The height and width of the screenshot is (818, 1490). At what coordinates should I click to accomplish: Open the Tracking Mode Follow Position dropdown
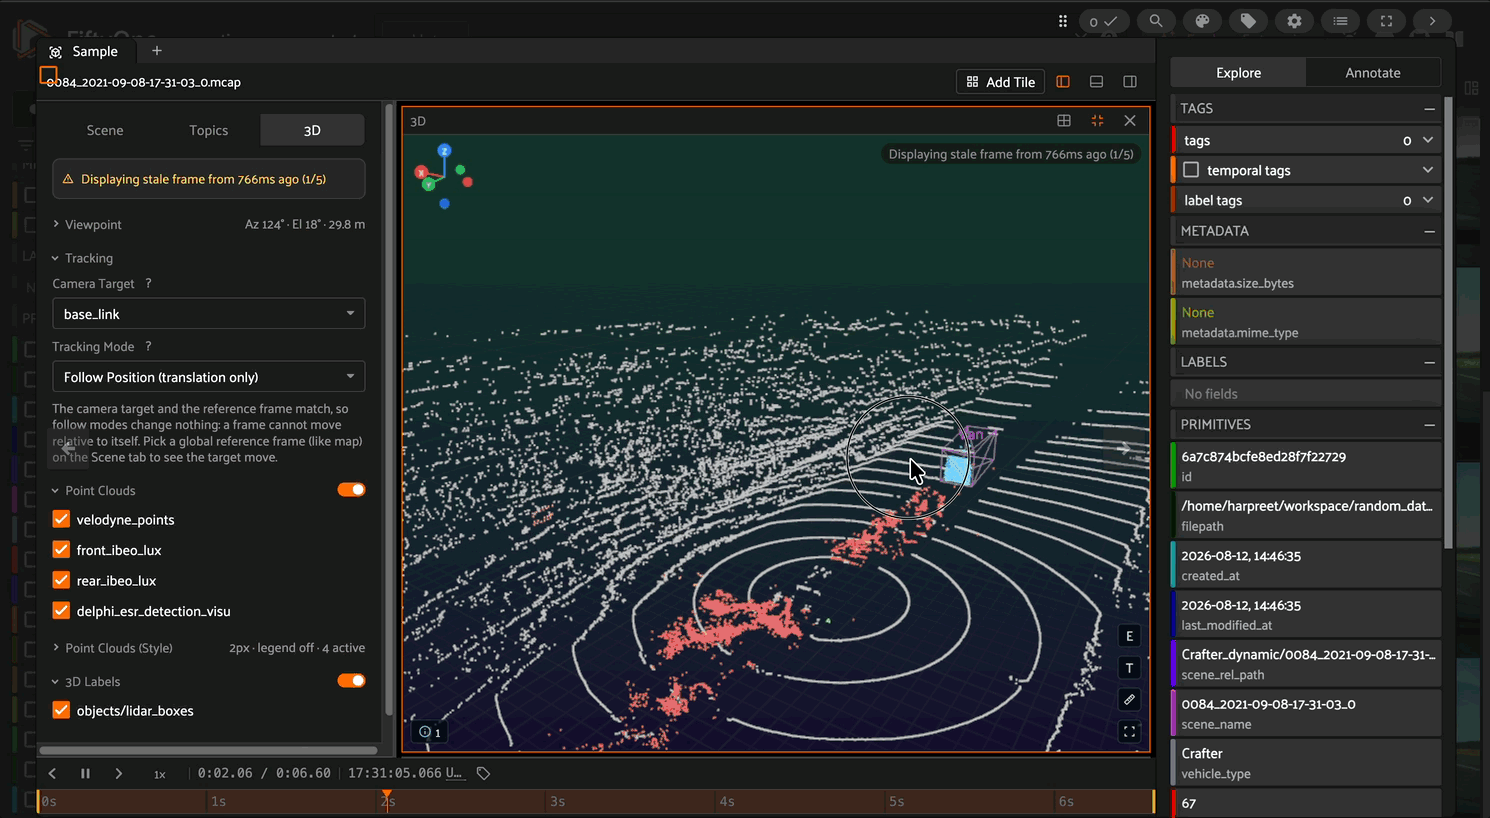pos(208,377)
